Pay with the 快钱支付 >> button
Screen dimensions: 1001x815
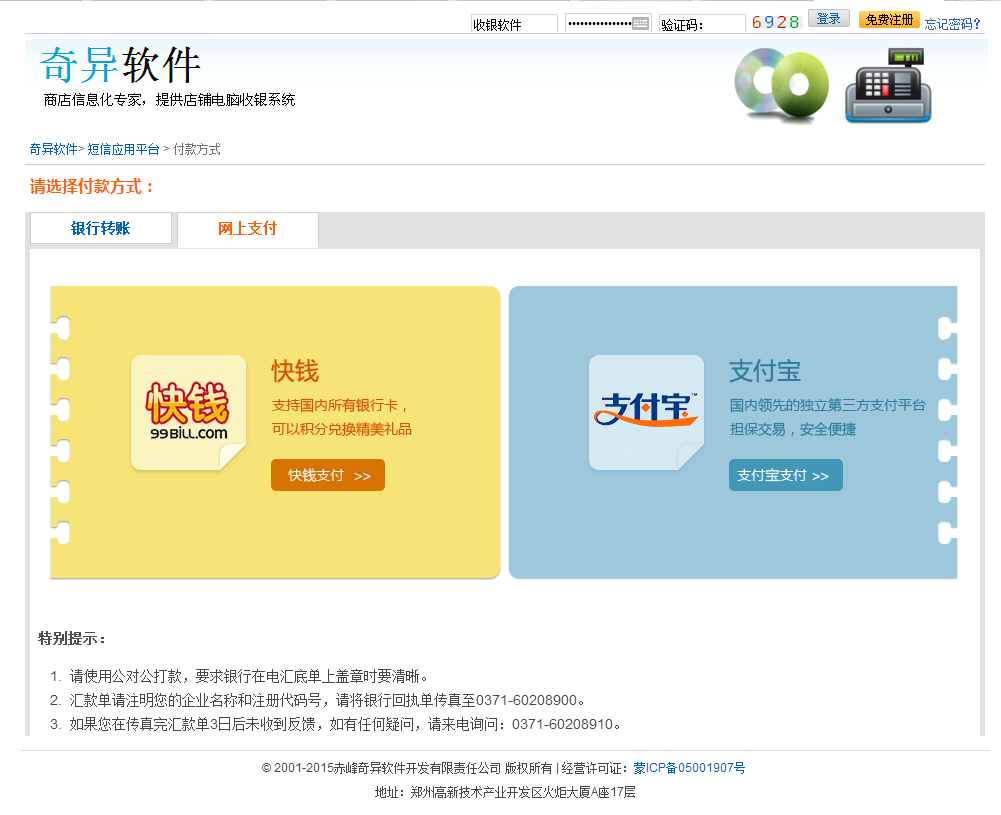[x=328, y=475]
